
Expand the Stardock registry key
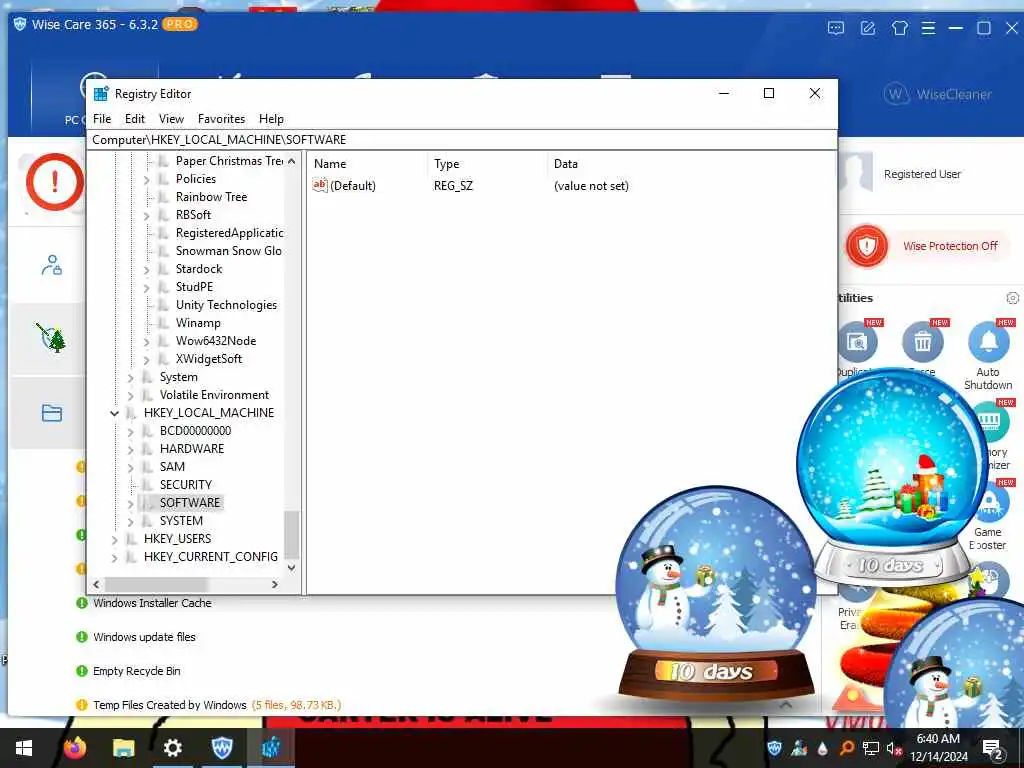click(x=146, y=270)
